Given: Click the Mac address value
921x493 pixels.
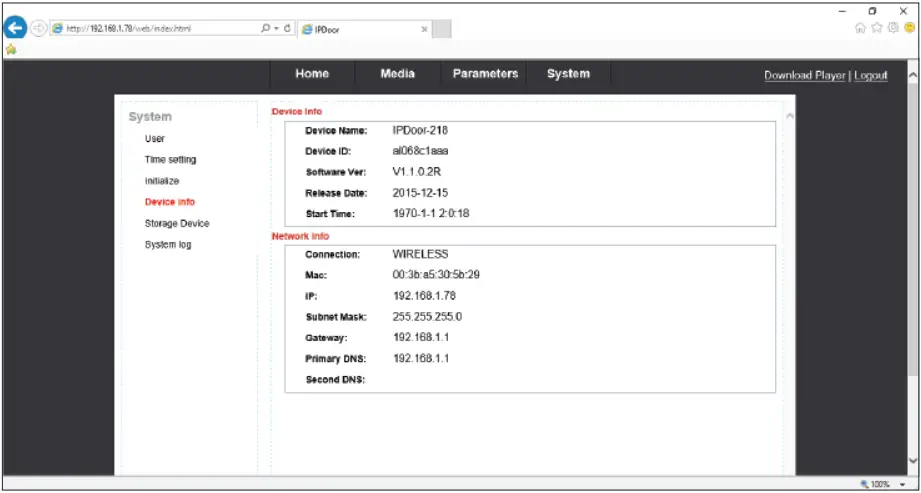Looking at the screenshot, I should 436,275.
